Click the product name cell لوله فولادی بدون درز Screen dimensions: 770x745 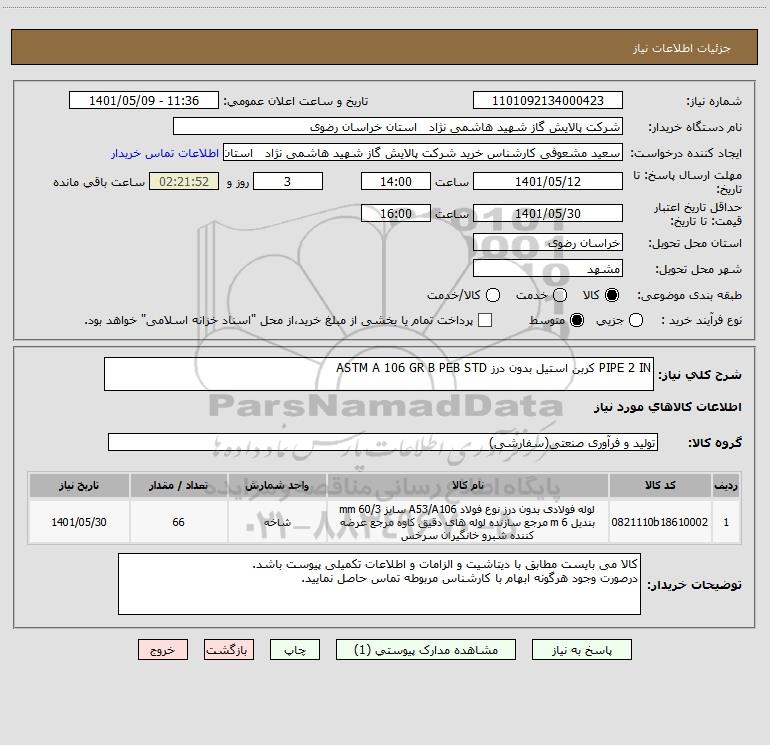click(x=468, y=522)
